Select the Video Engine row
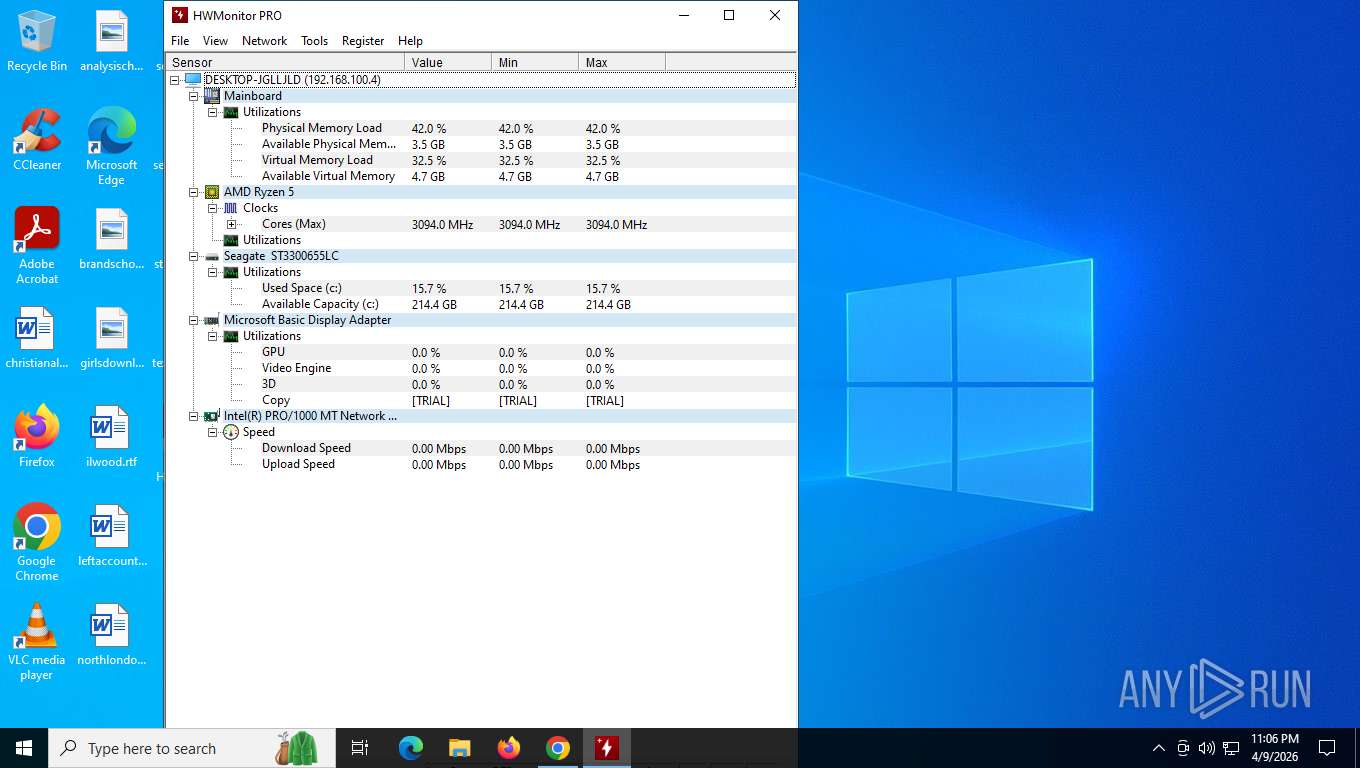Viewport: 1360px width, 768px height. coord(481,368)
